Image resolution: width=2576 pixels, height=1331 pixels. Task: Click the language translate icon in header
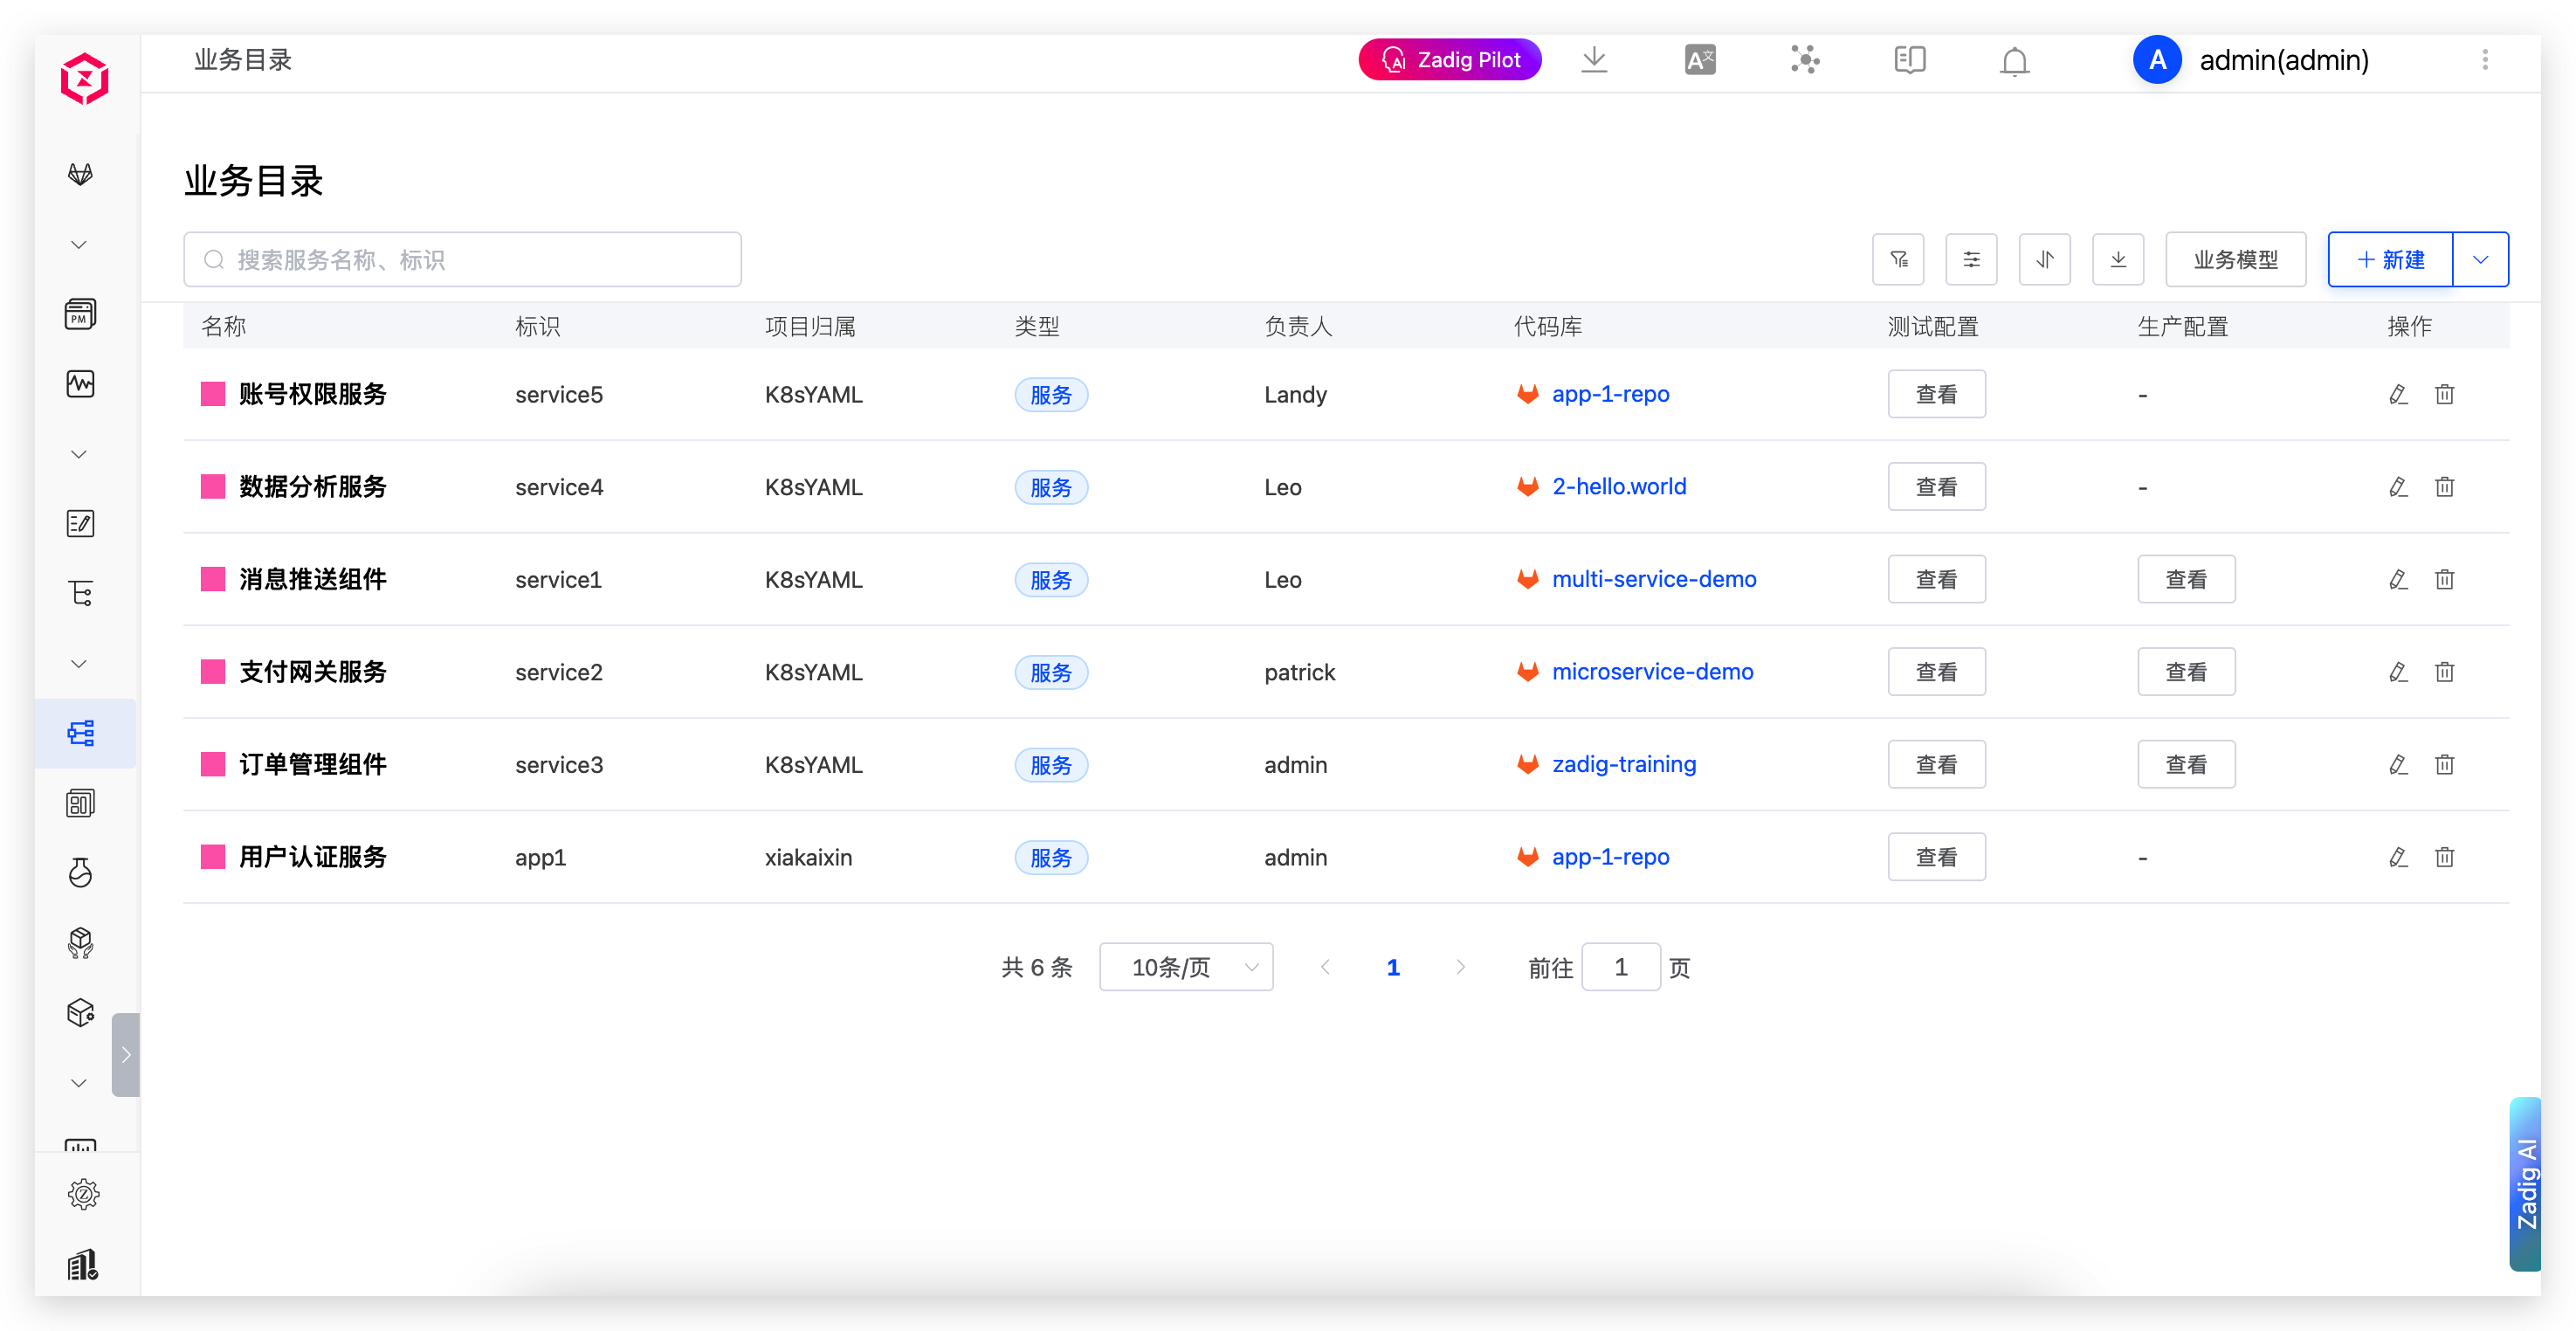coord(1699,61)
